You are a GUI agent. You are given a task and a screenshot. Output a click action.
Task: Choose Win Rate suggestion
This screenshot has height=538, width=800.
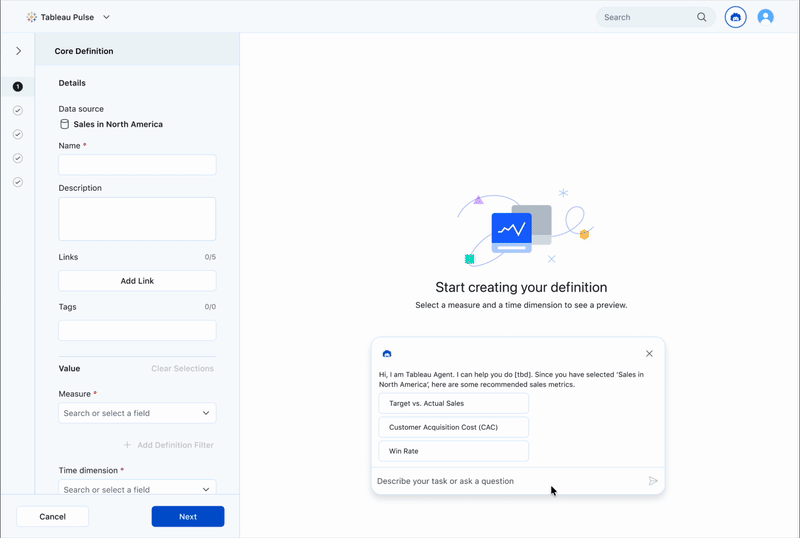454,451
